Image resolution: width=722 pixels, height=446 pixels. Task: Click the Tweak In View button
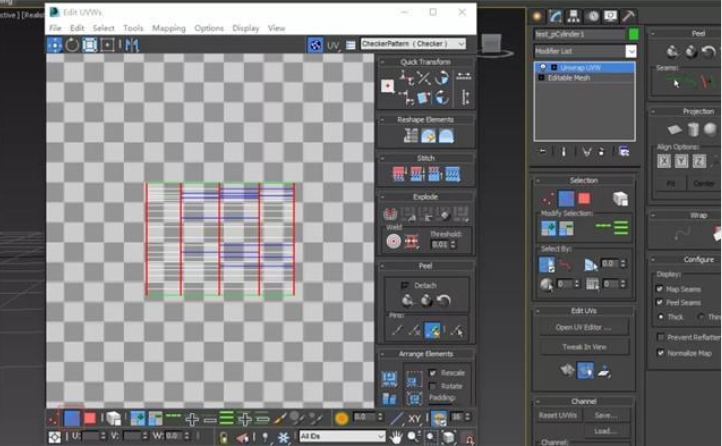pyautogui.click(x=583, y=347)
